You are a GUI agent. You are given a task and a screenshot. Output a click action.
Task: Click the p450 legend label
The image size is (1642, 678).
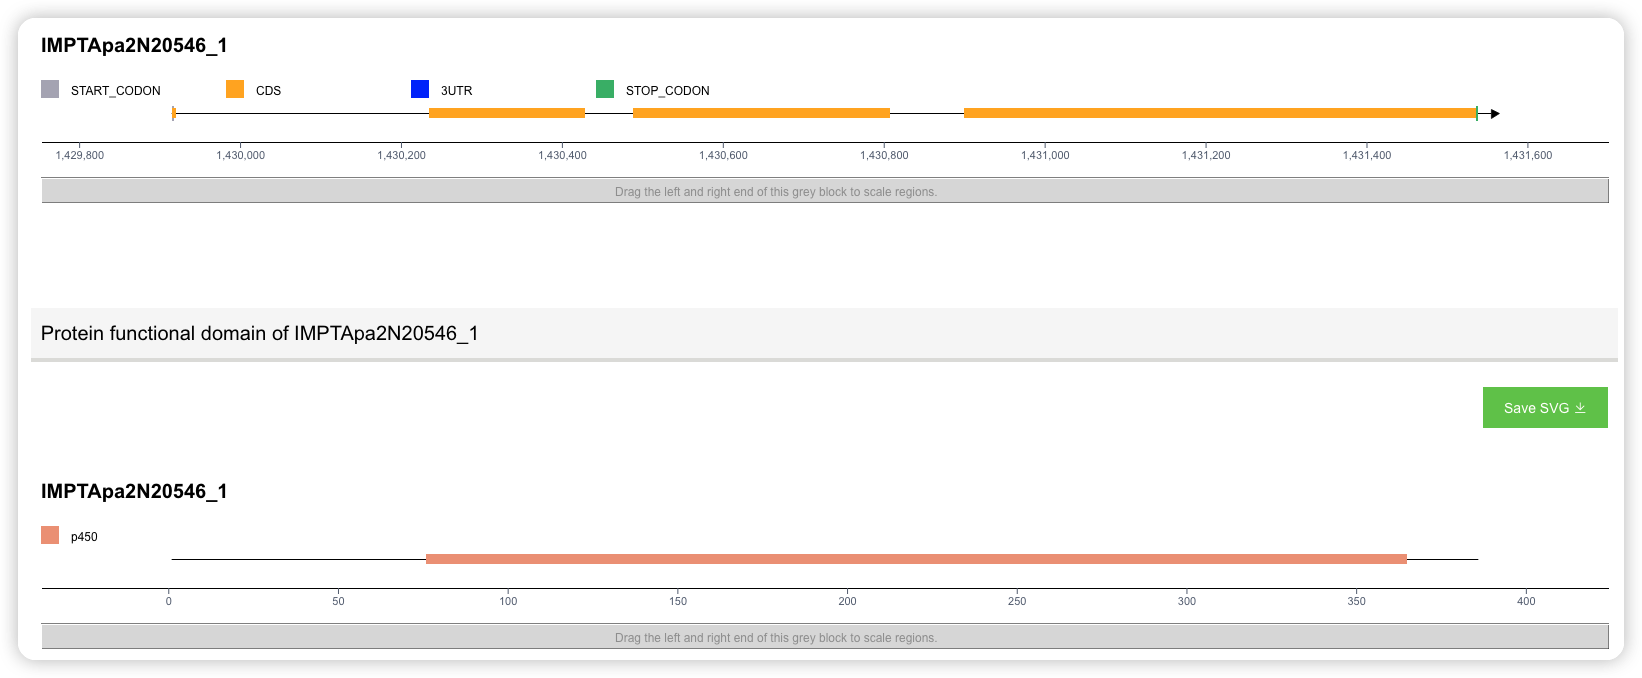coord(84,537)
